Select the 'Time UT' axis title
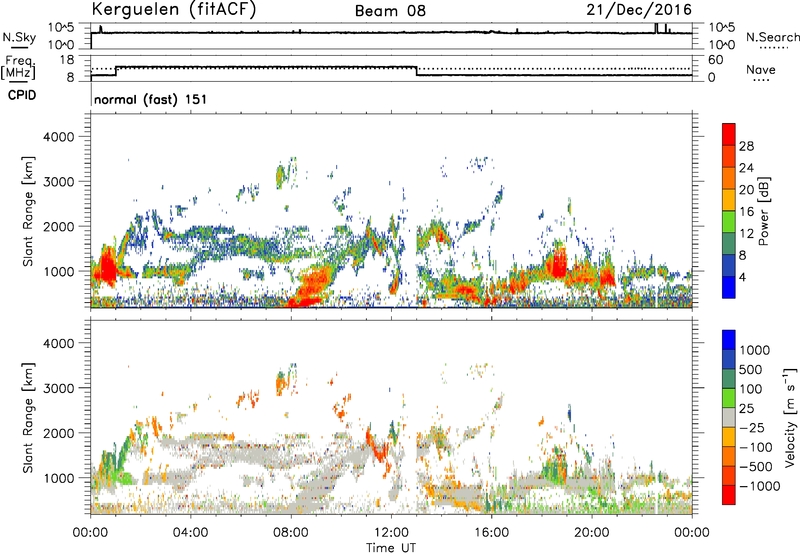Screen dimensions: 800x554 pos(391,548)
